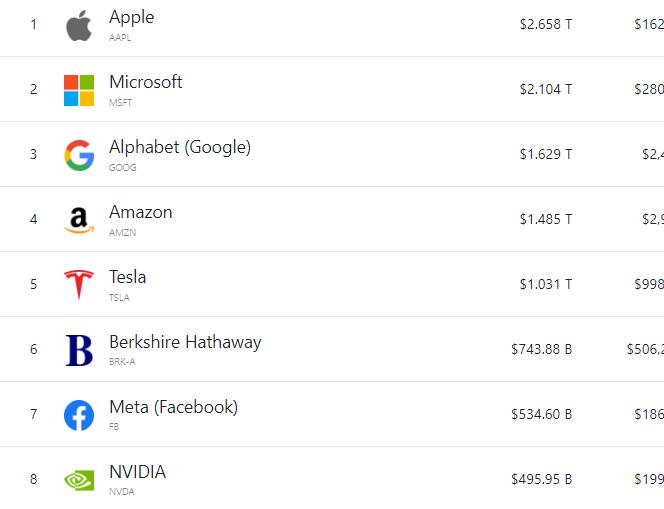The width and height of the screenshot is (664, 509).
Task: Click the red Tesla logo
Action: click(79, 285)
